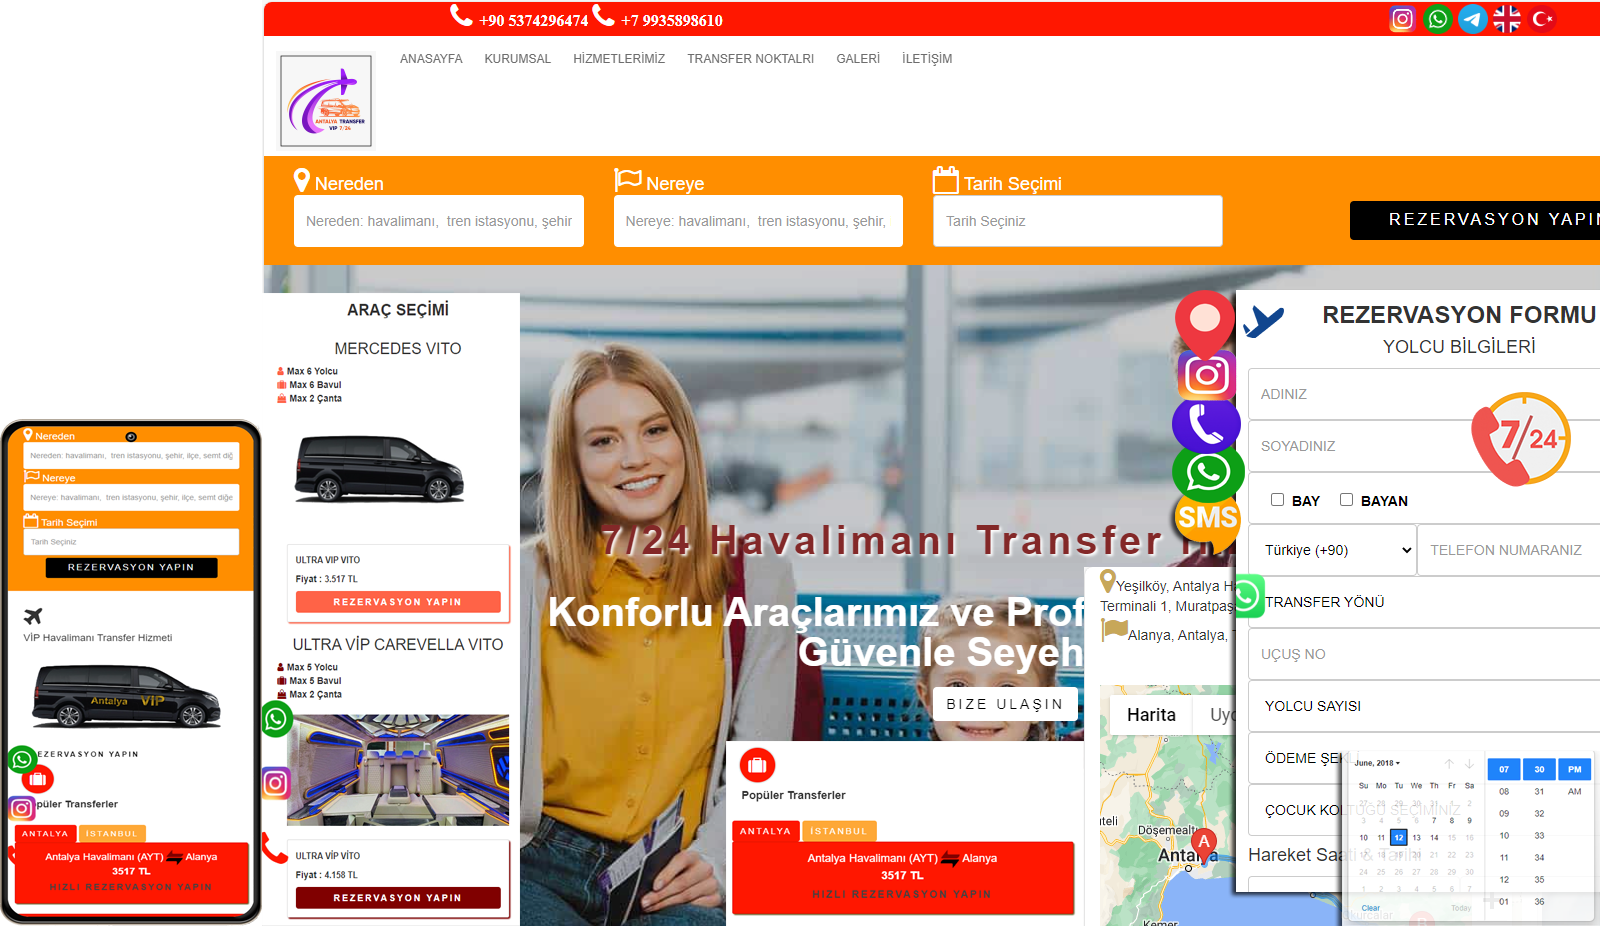Check the BAY checkbox

1277,499
